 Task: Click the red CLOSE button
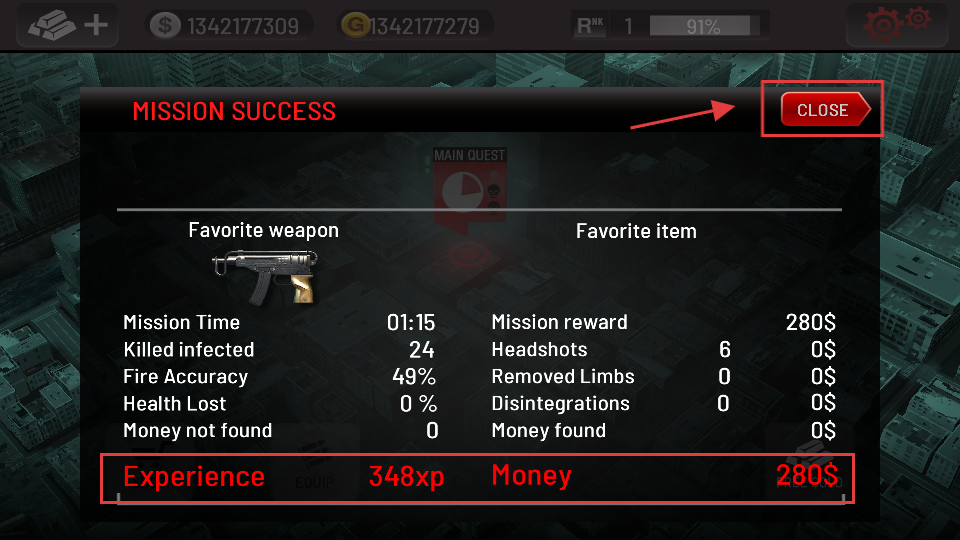[825, 110]
